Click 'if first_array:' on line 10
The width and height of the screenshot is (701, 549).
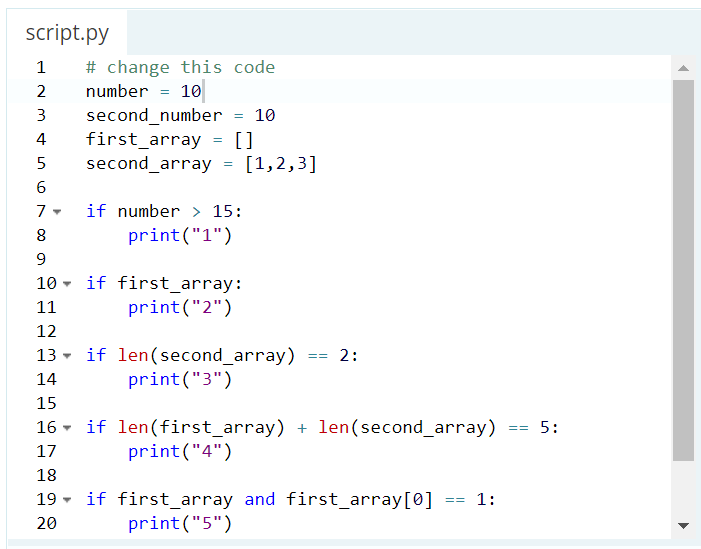[164, 283]
